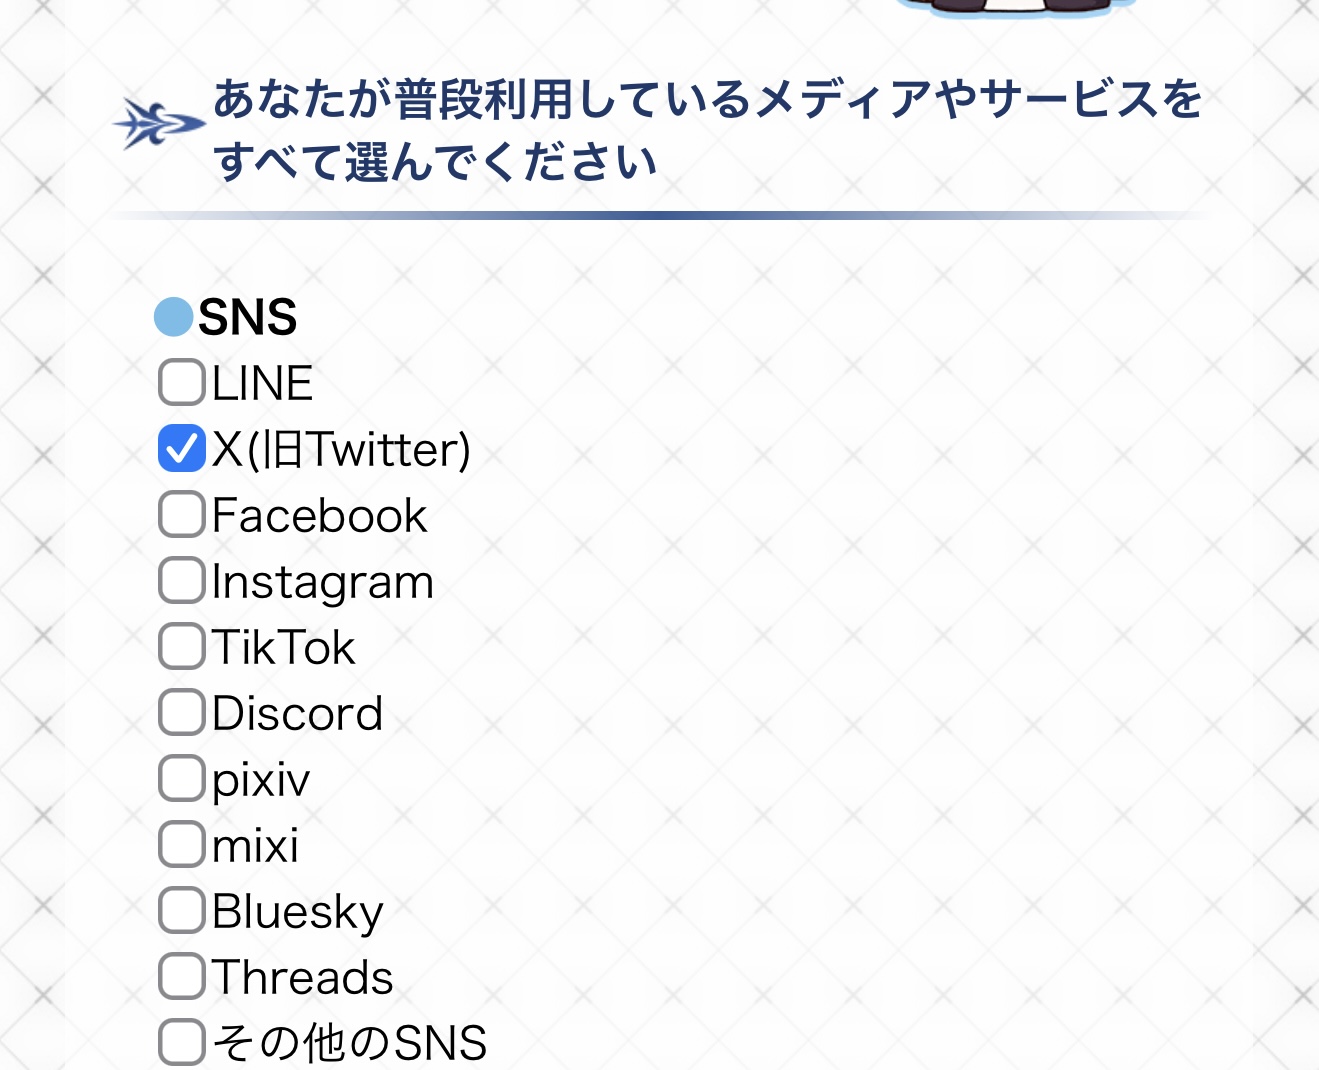Click the Instagram label text

(x=322, y=582)
